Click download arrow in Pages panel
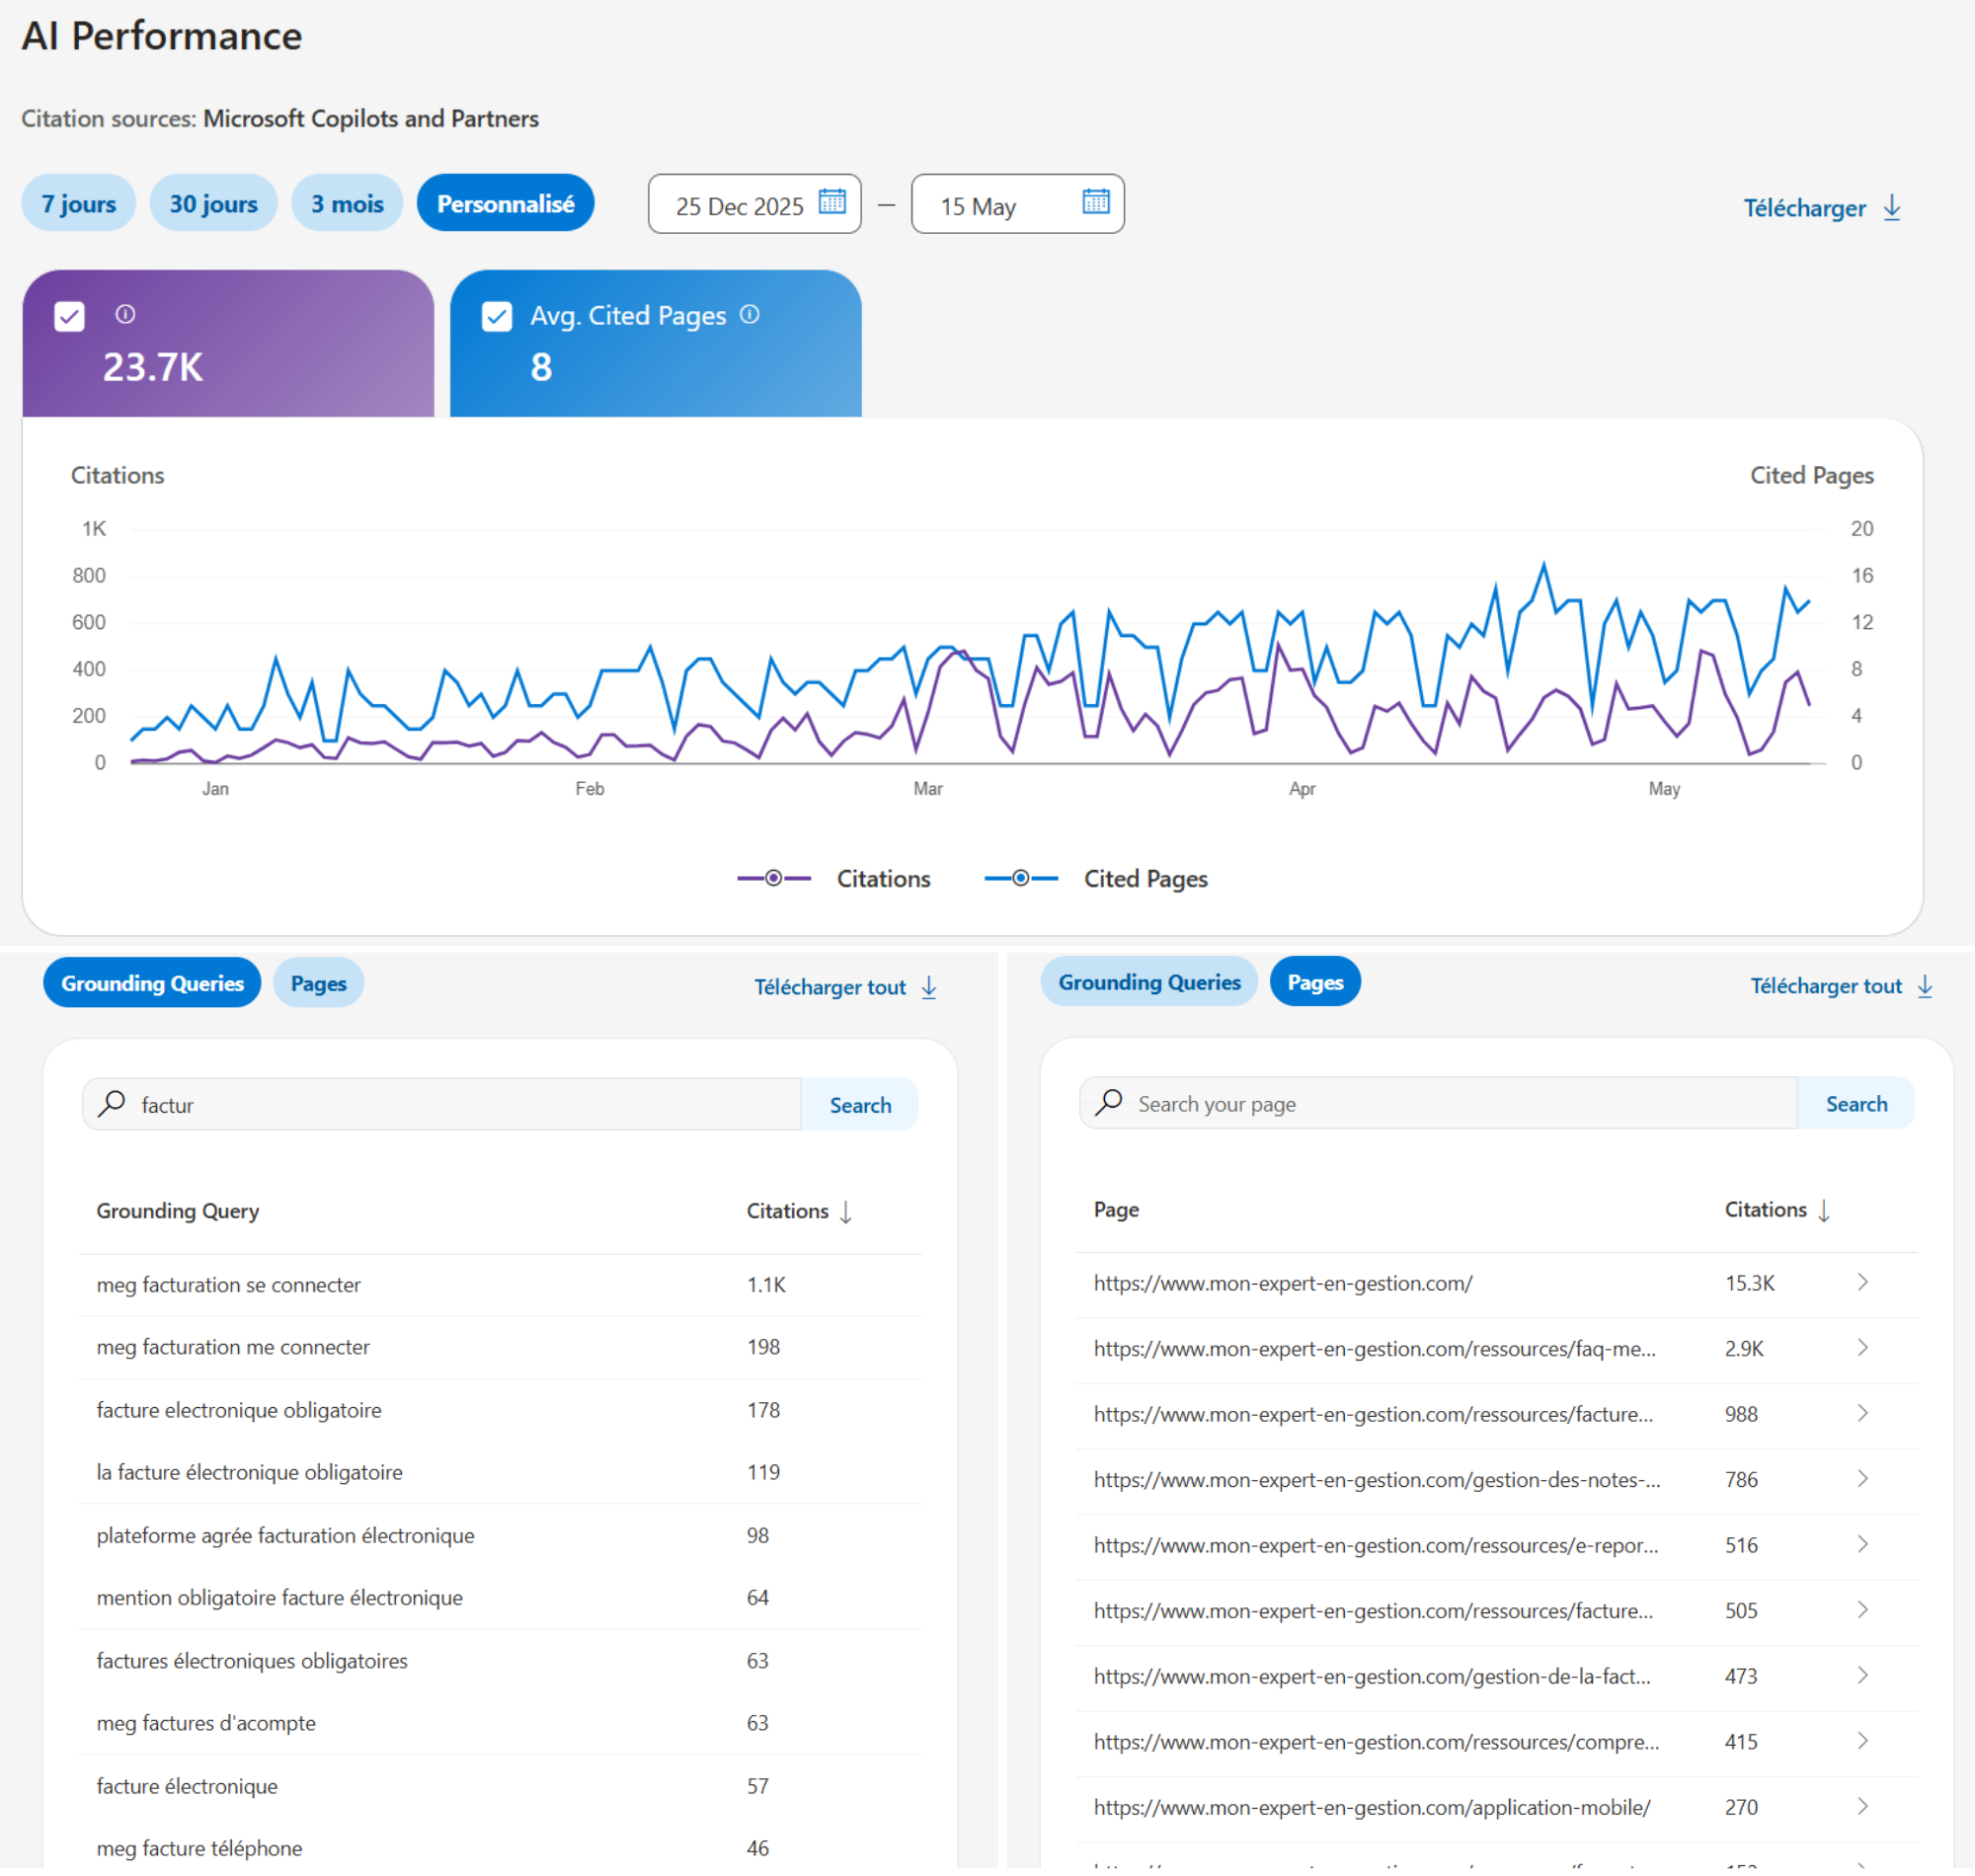The width and height of the screenshot is (1975, 1876). pyautogui.click(x=1925, y=987)
